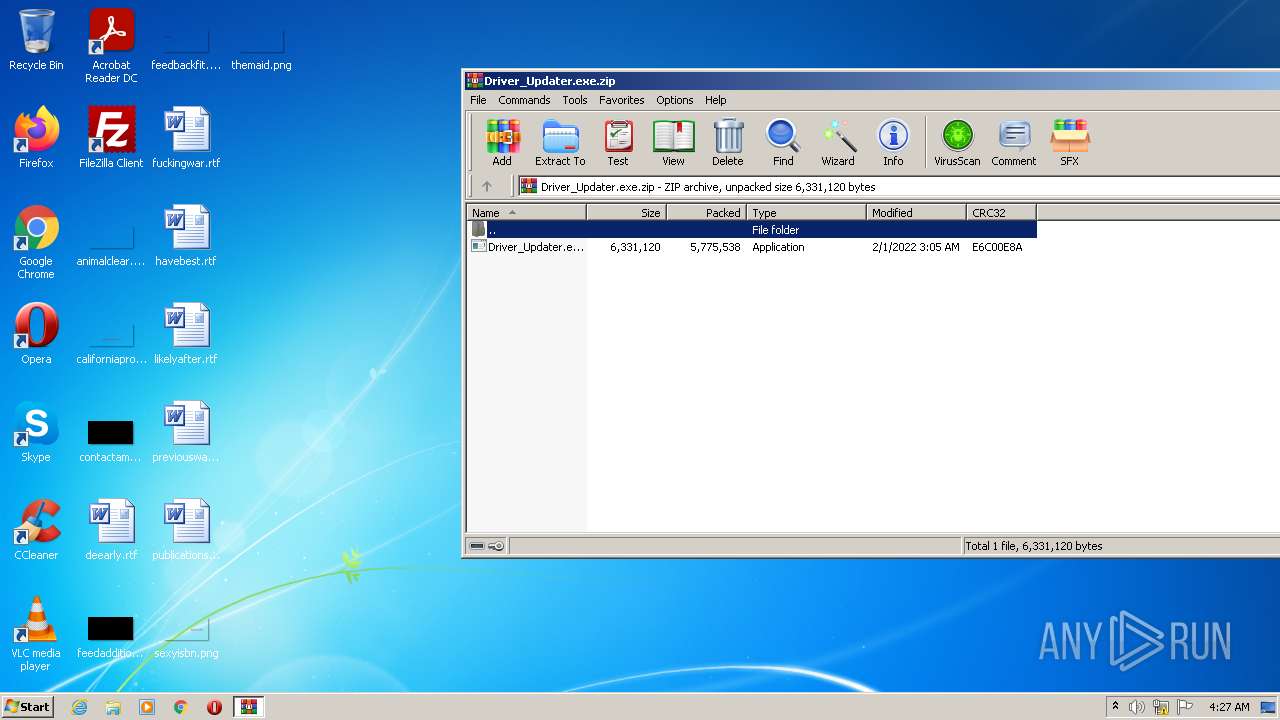Click Internet Explorer in the taskbar
This screenshot has width=1280, height=720.
[x=80, y=707]
